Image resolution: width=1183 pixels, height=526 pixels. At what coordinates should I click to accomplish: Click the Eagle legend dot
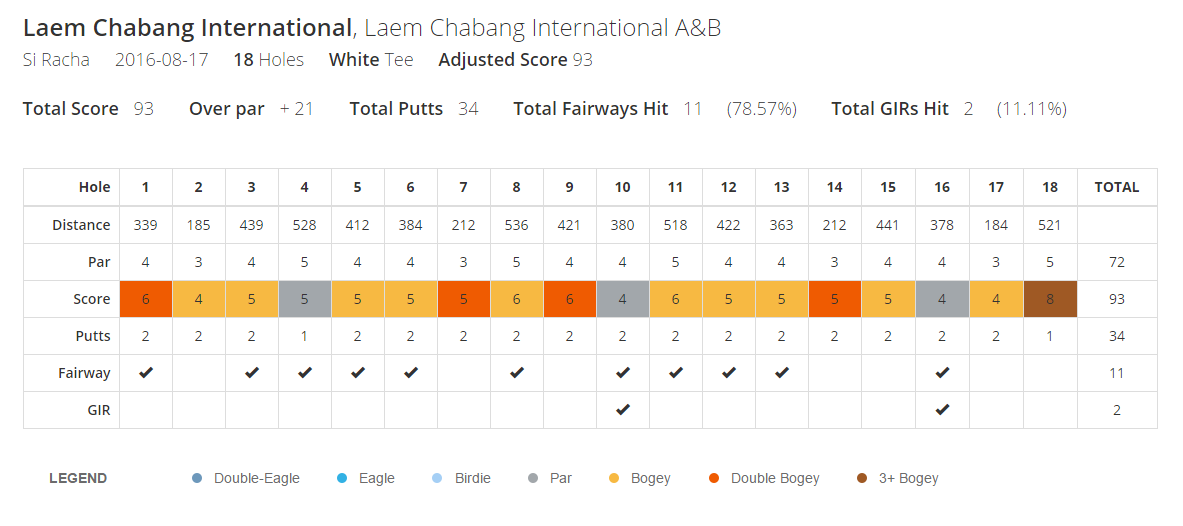click(343, 479)
